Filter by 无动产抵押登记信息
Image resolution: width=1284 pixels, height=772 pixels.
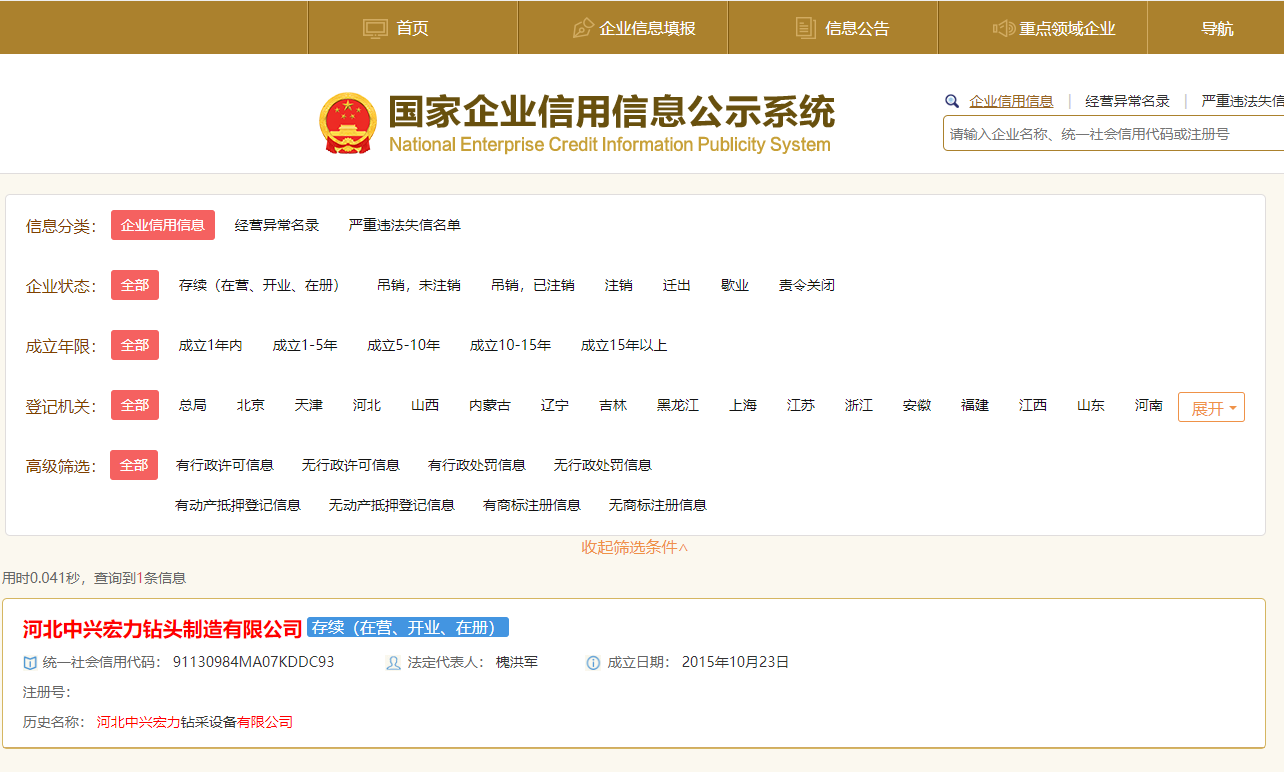tap(392, 505)
